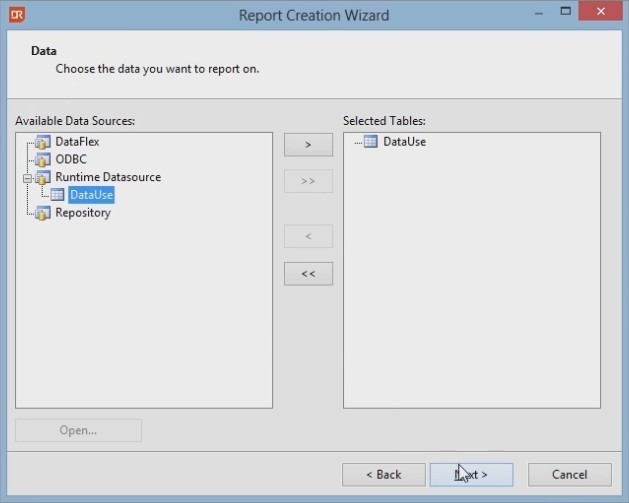
Task: Go to previous step with Back button
Action: (383, 474)
